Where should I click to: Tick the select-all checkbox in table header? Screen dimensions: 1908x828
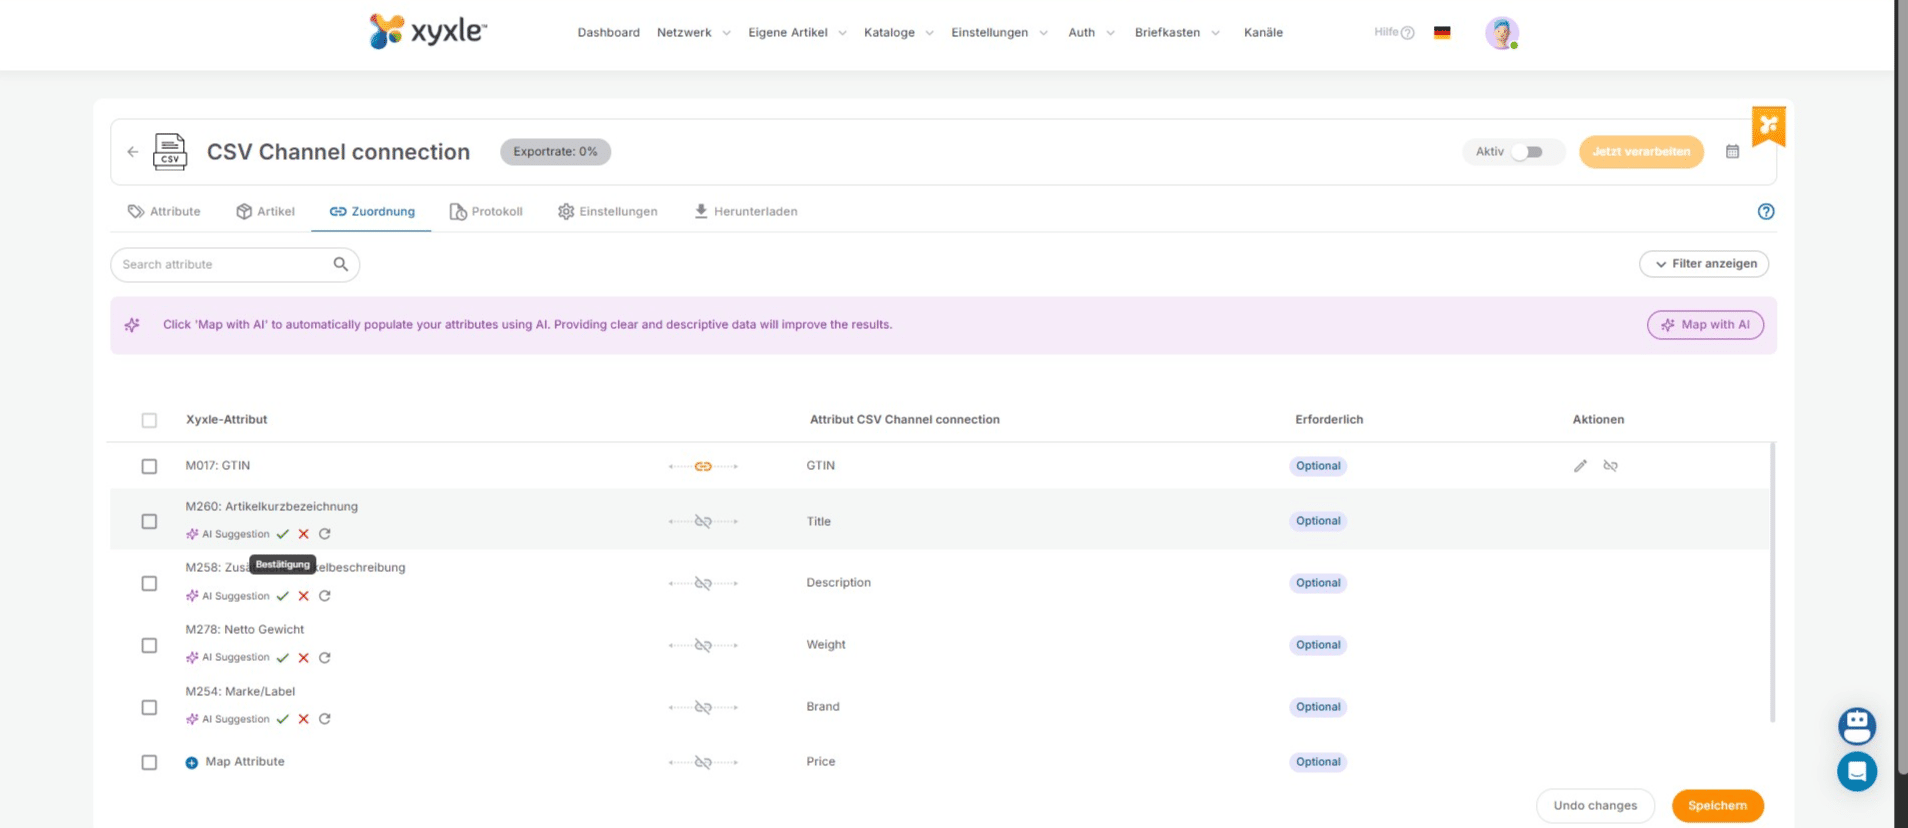(x=149, y=420)
